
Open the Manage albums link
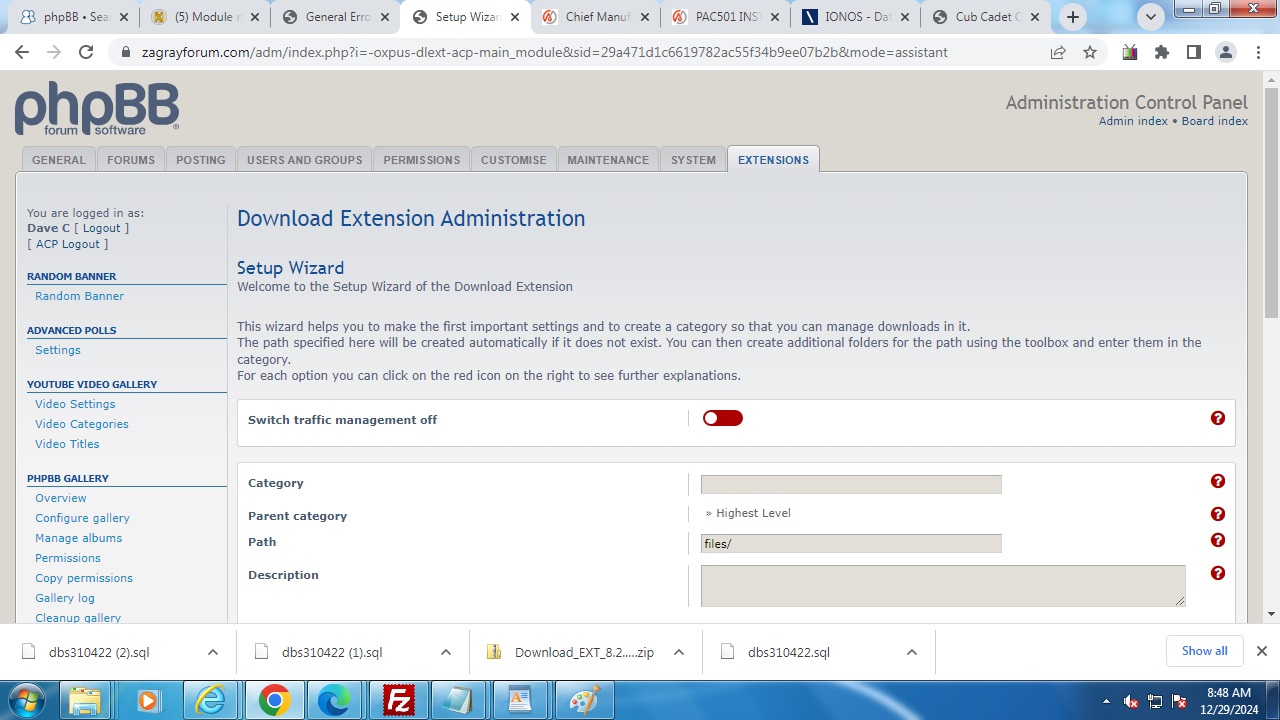[78, 538]
